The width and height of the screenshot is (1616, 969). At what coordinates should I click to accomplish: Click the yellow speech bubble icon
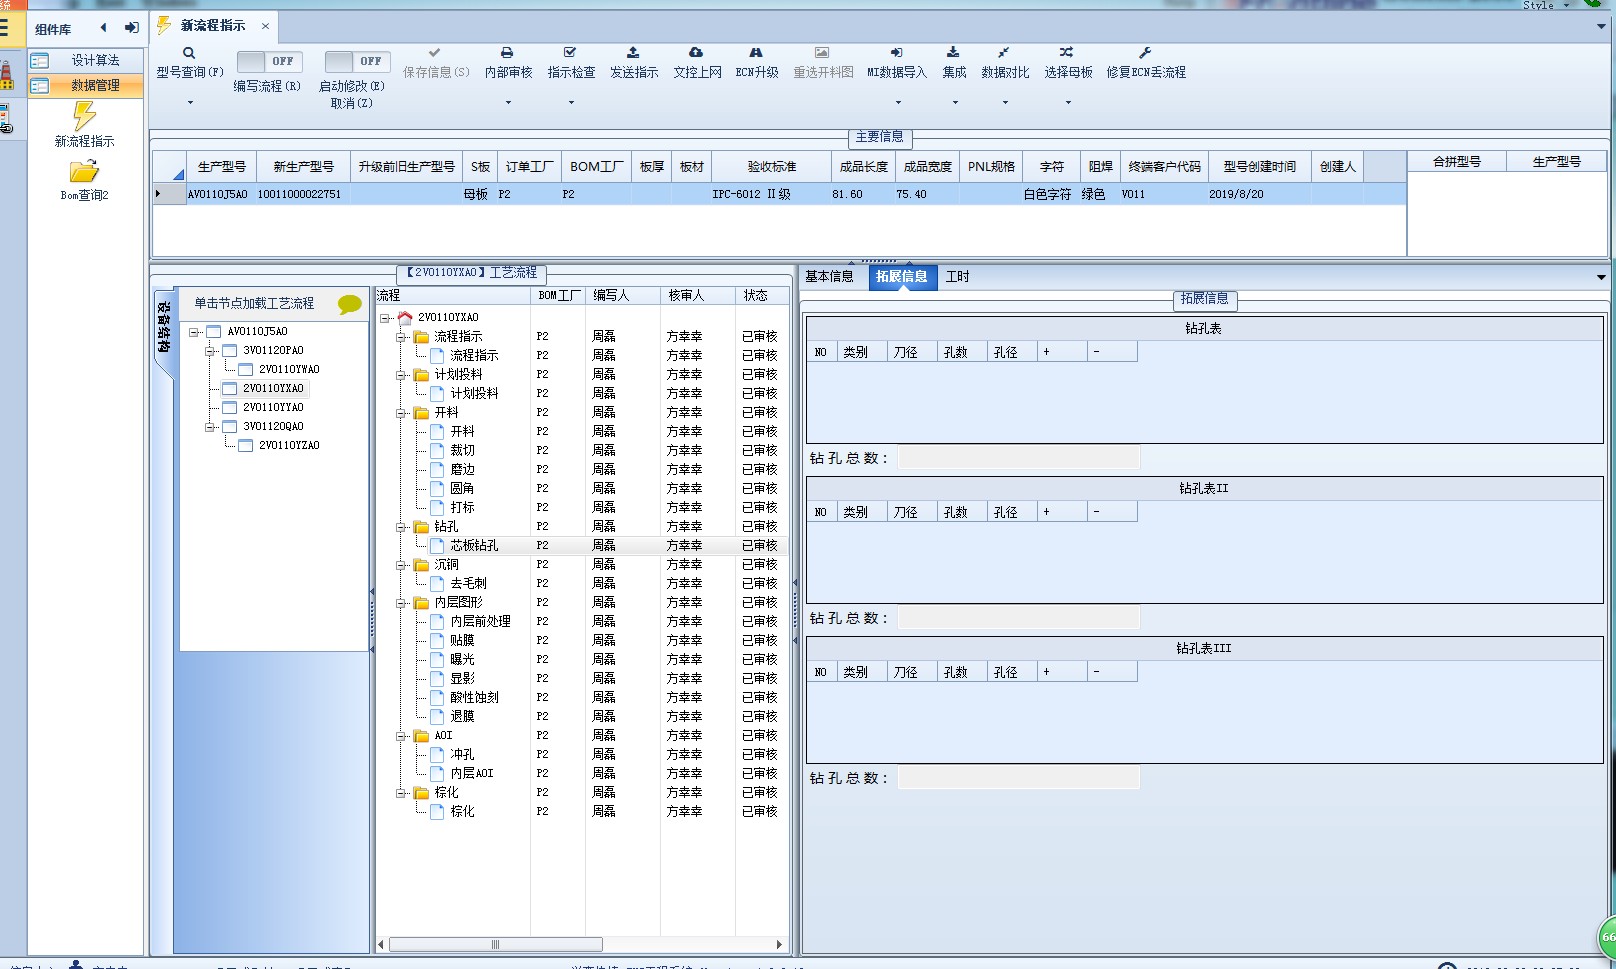[x=349, y=304]
